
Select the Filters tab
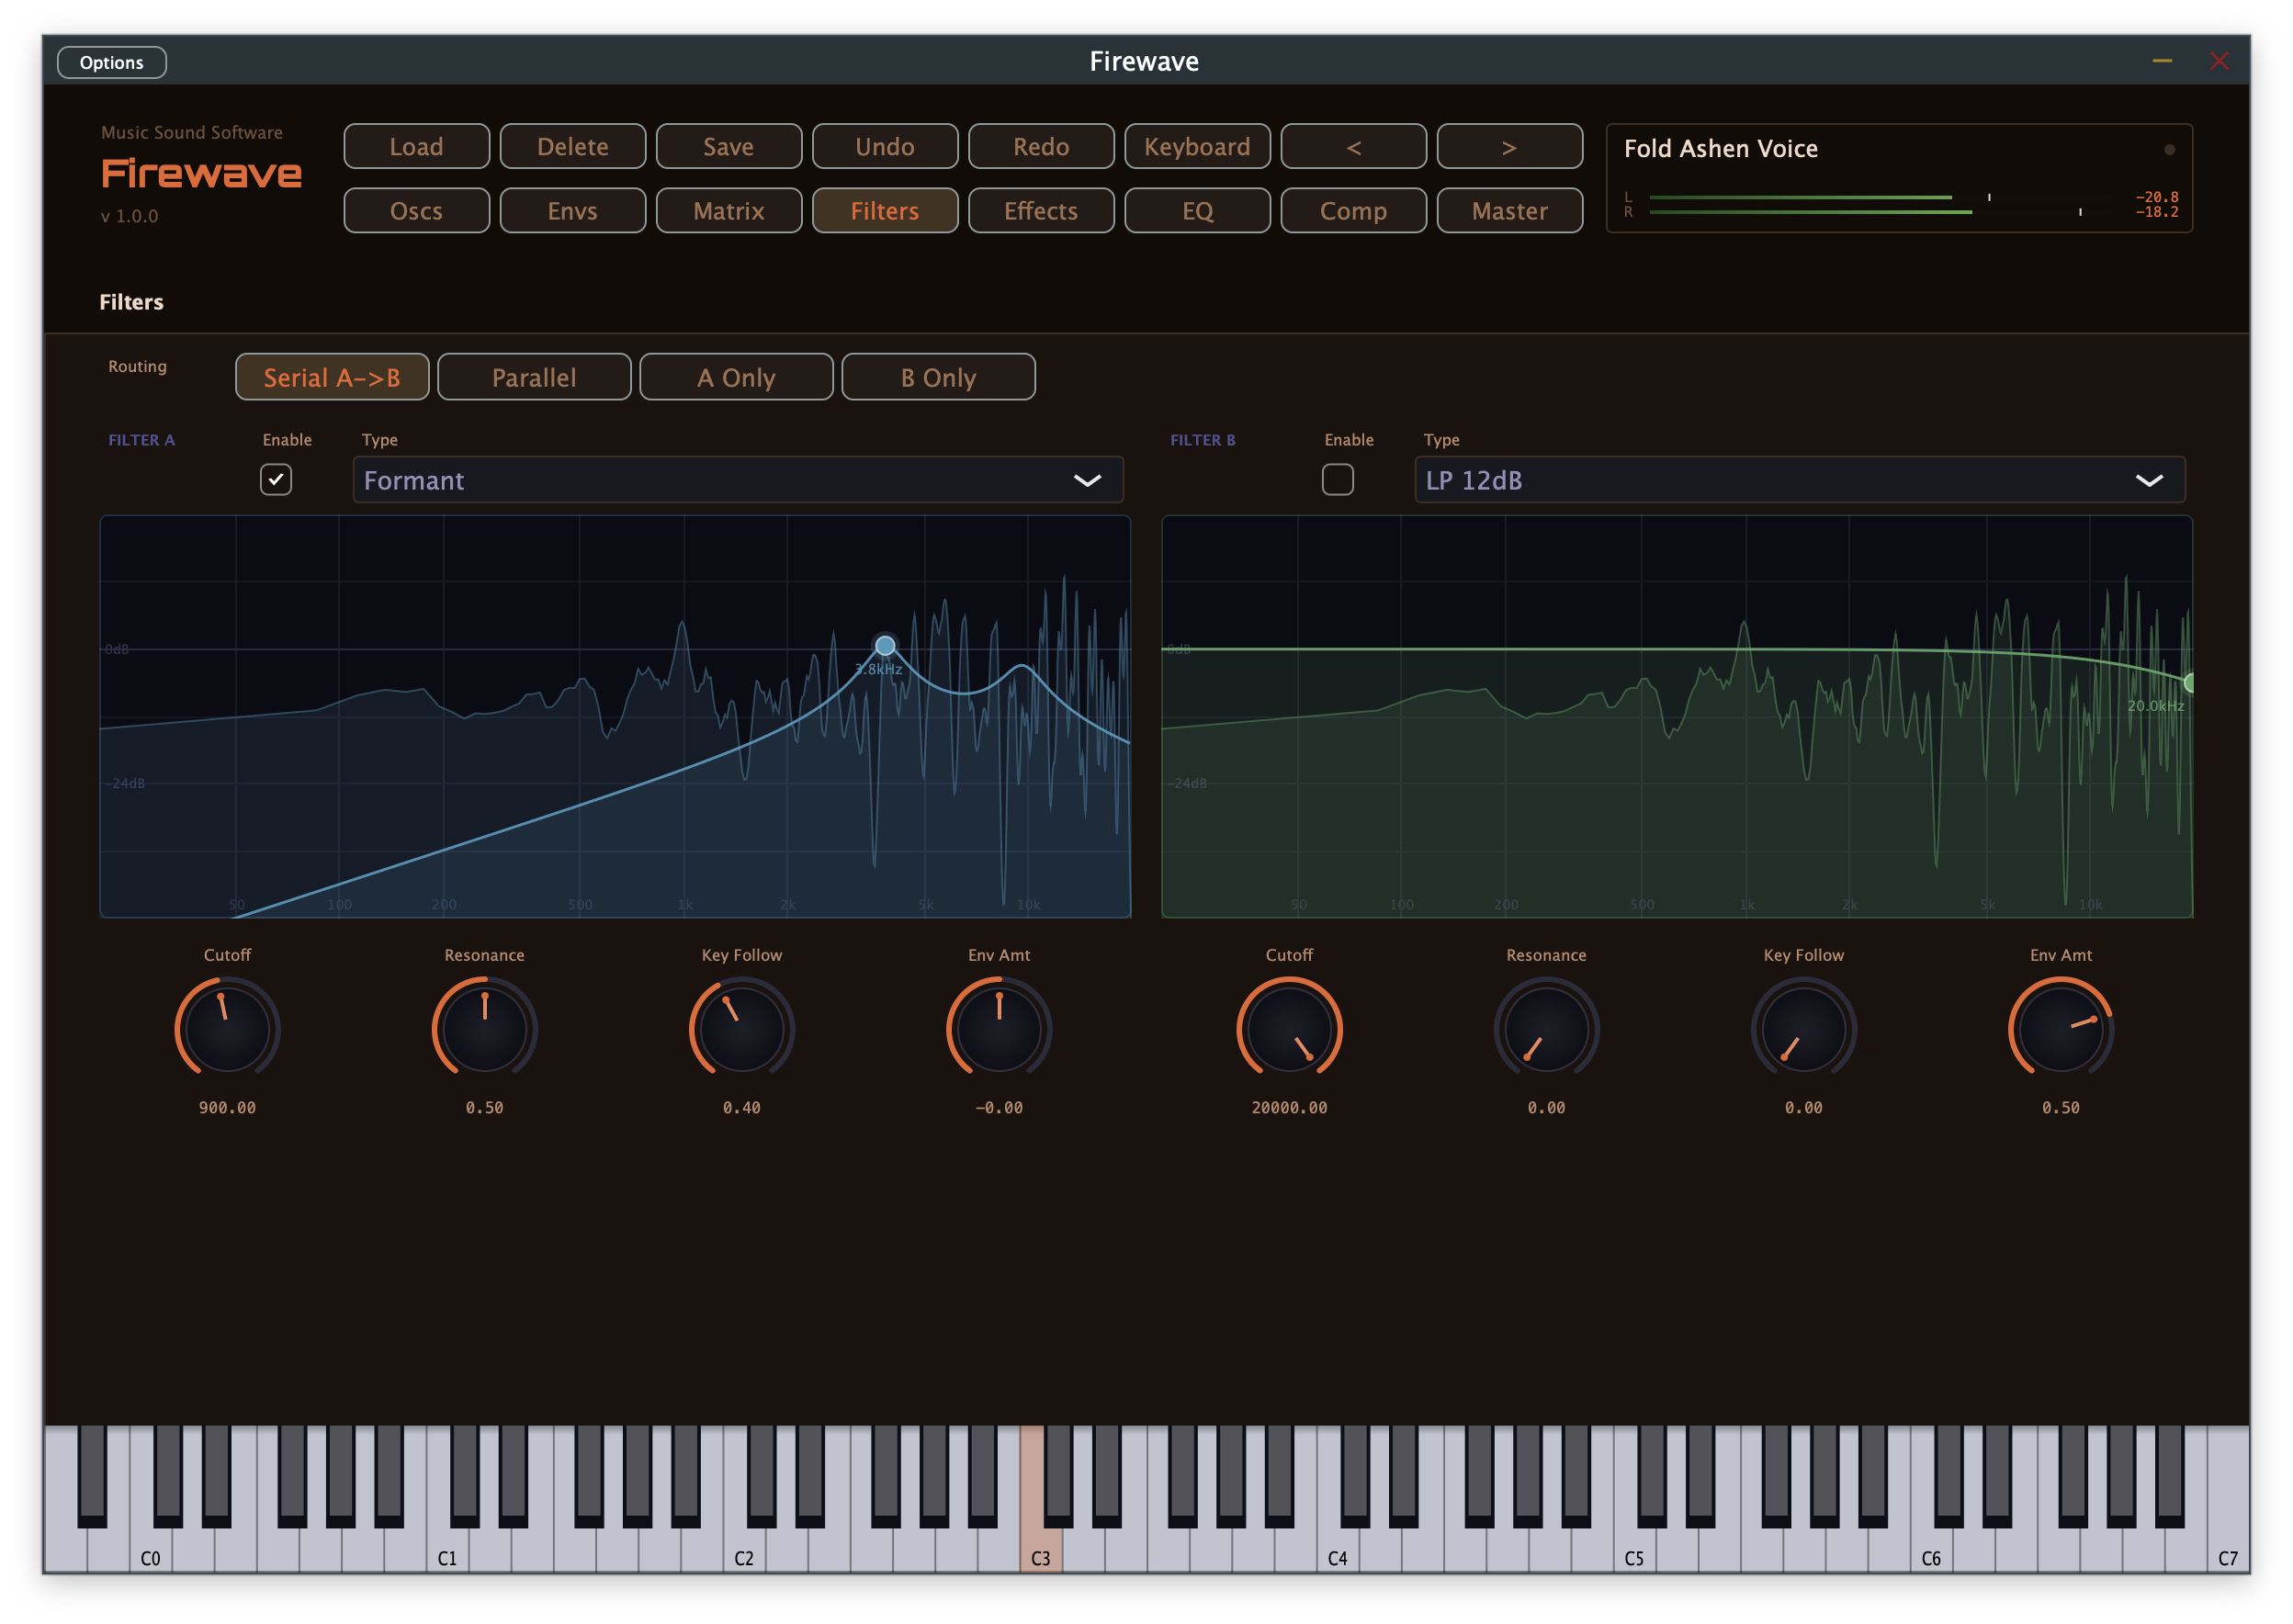(x=885, y=211)
